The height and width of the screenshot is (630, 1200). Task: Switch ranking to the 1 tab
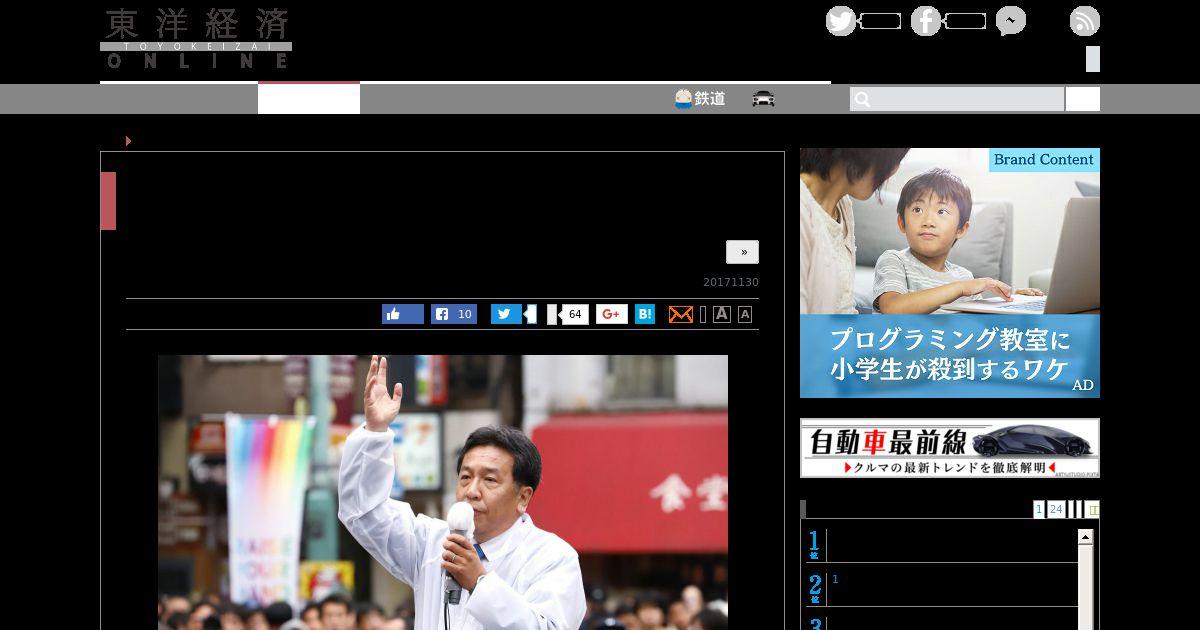tap(1039, 509)
